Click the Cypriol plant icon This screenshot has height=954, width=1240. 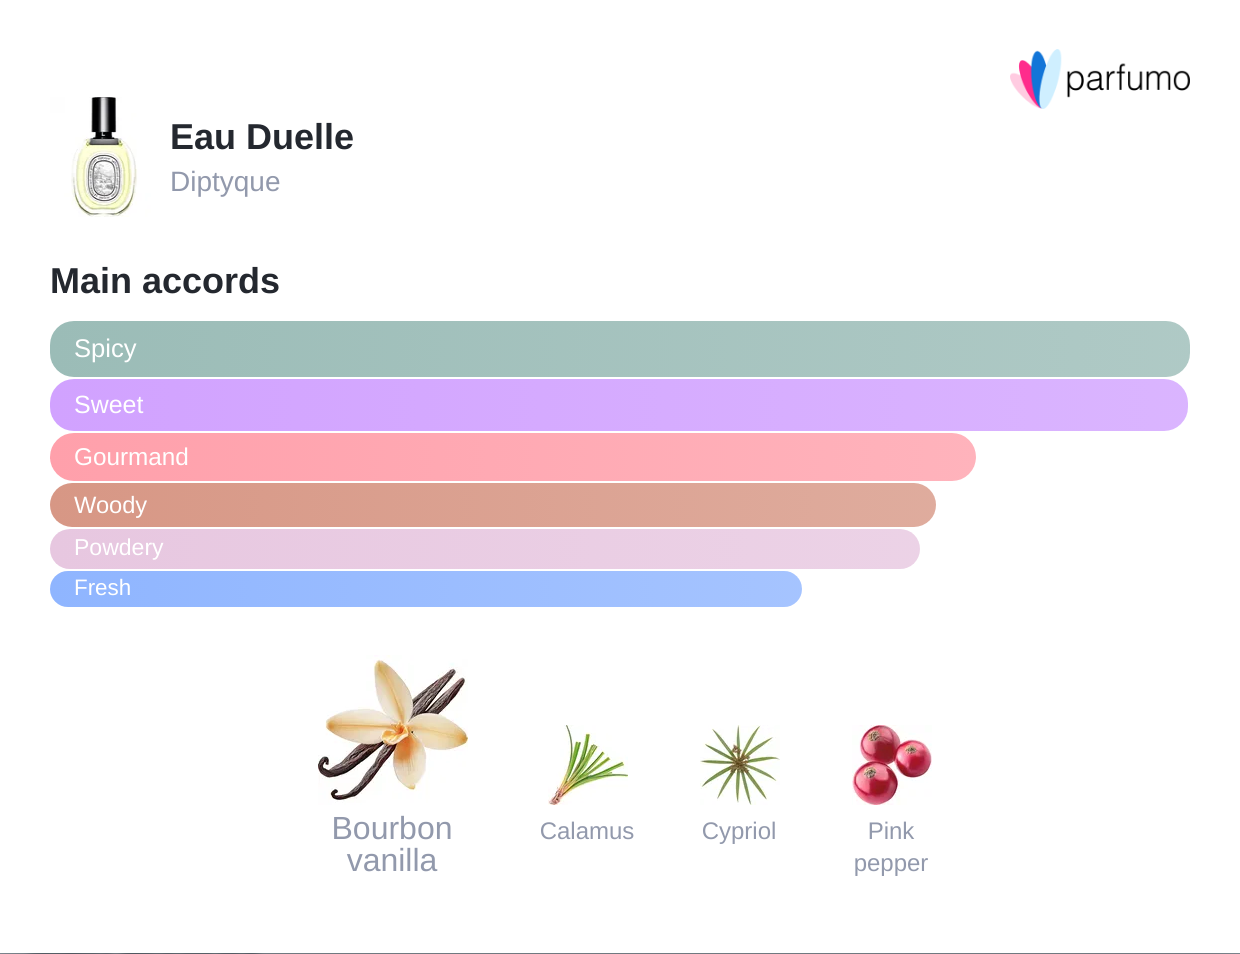click(x=739, y=765)
